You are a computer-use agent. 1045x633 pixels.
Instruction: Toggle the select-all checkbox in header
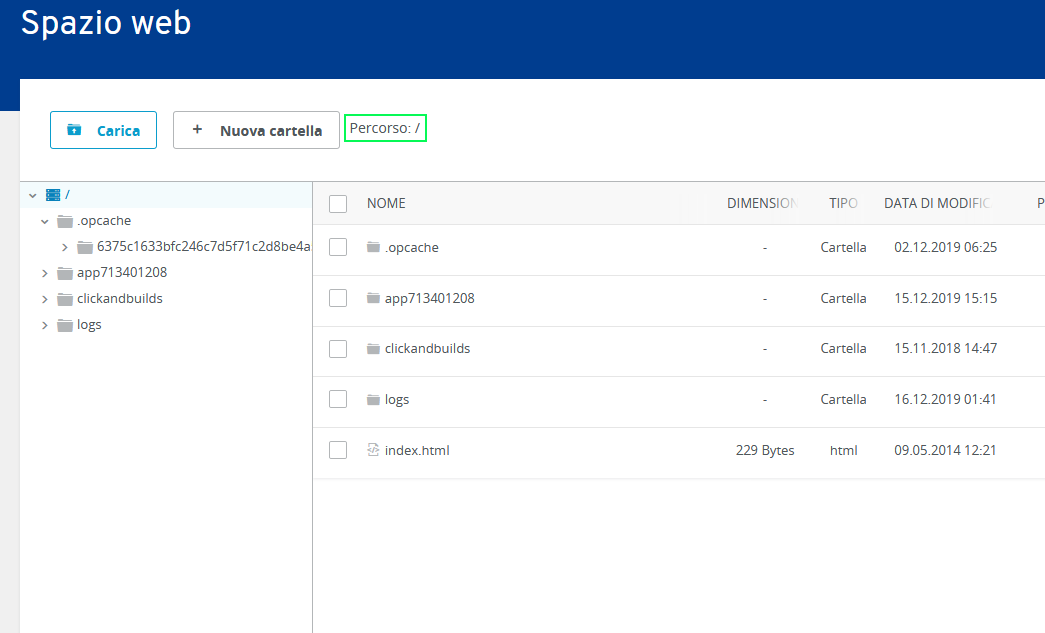[x=338, y=203]
